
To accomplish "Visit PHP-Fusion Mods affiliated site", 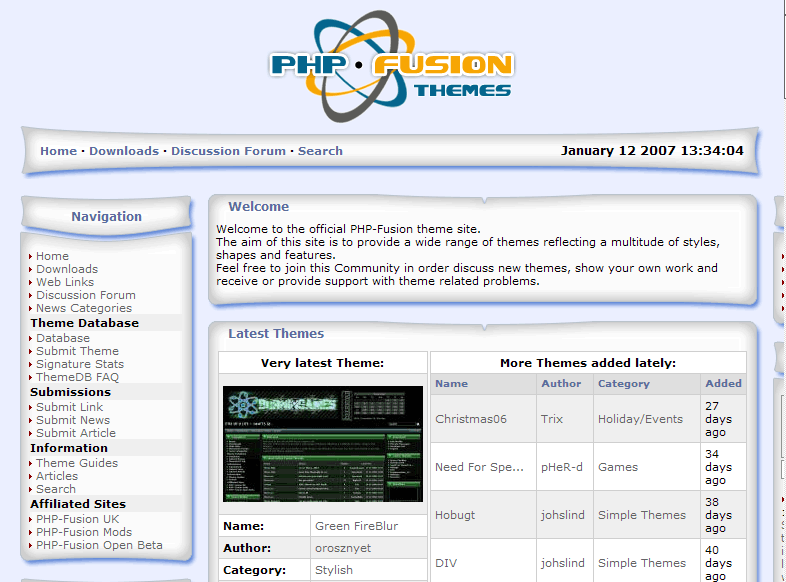I will point(84,532).
